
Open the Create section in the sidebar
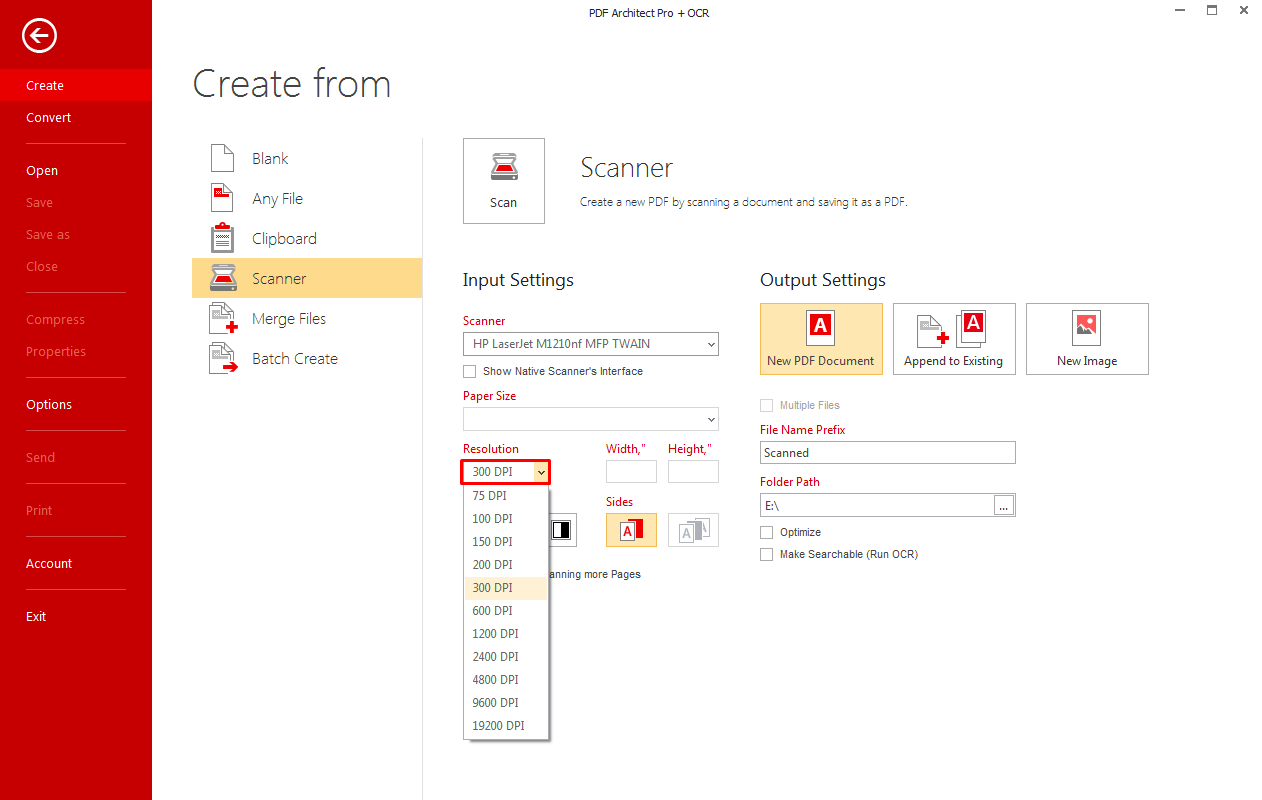point(76,86)
